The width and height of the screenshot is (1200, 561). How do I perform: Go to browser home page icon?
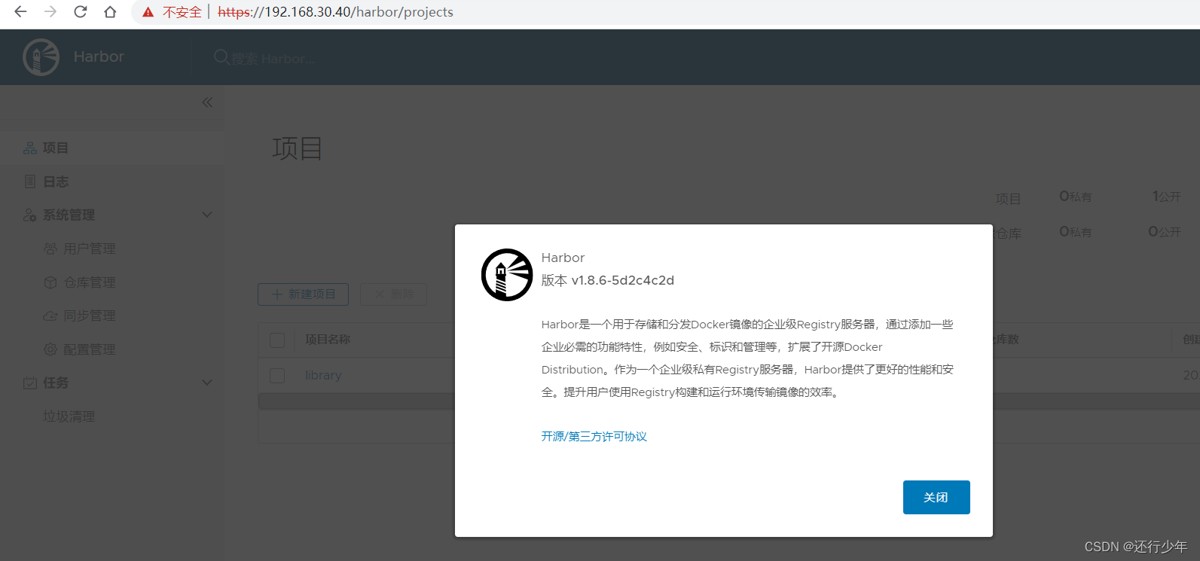click(x=111, y=13)
